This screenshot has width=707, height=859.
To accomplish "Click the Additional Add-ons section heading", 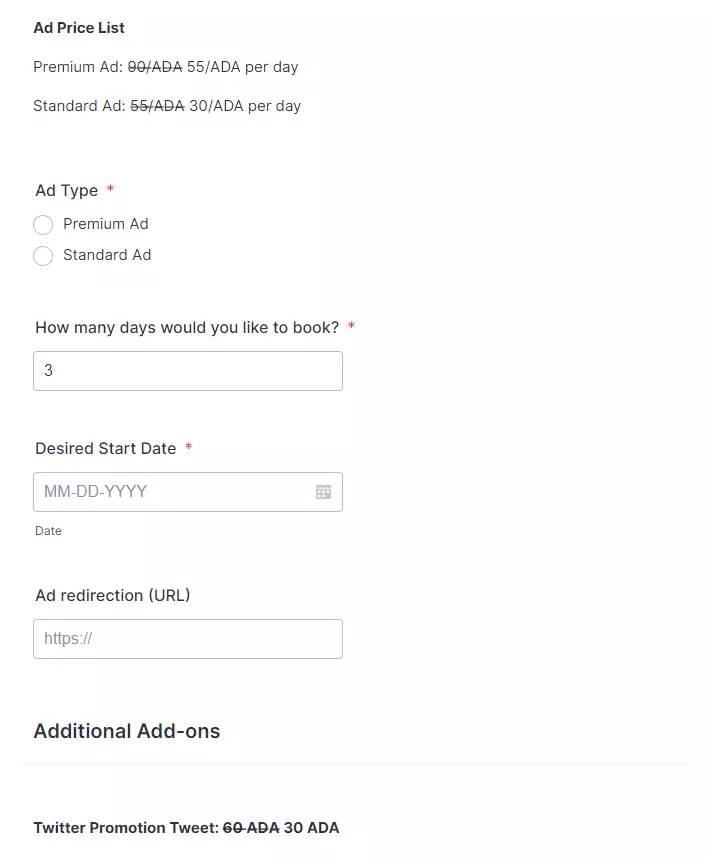I will point(127,731).
